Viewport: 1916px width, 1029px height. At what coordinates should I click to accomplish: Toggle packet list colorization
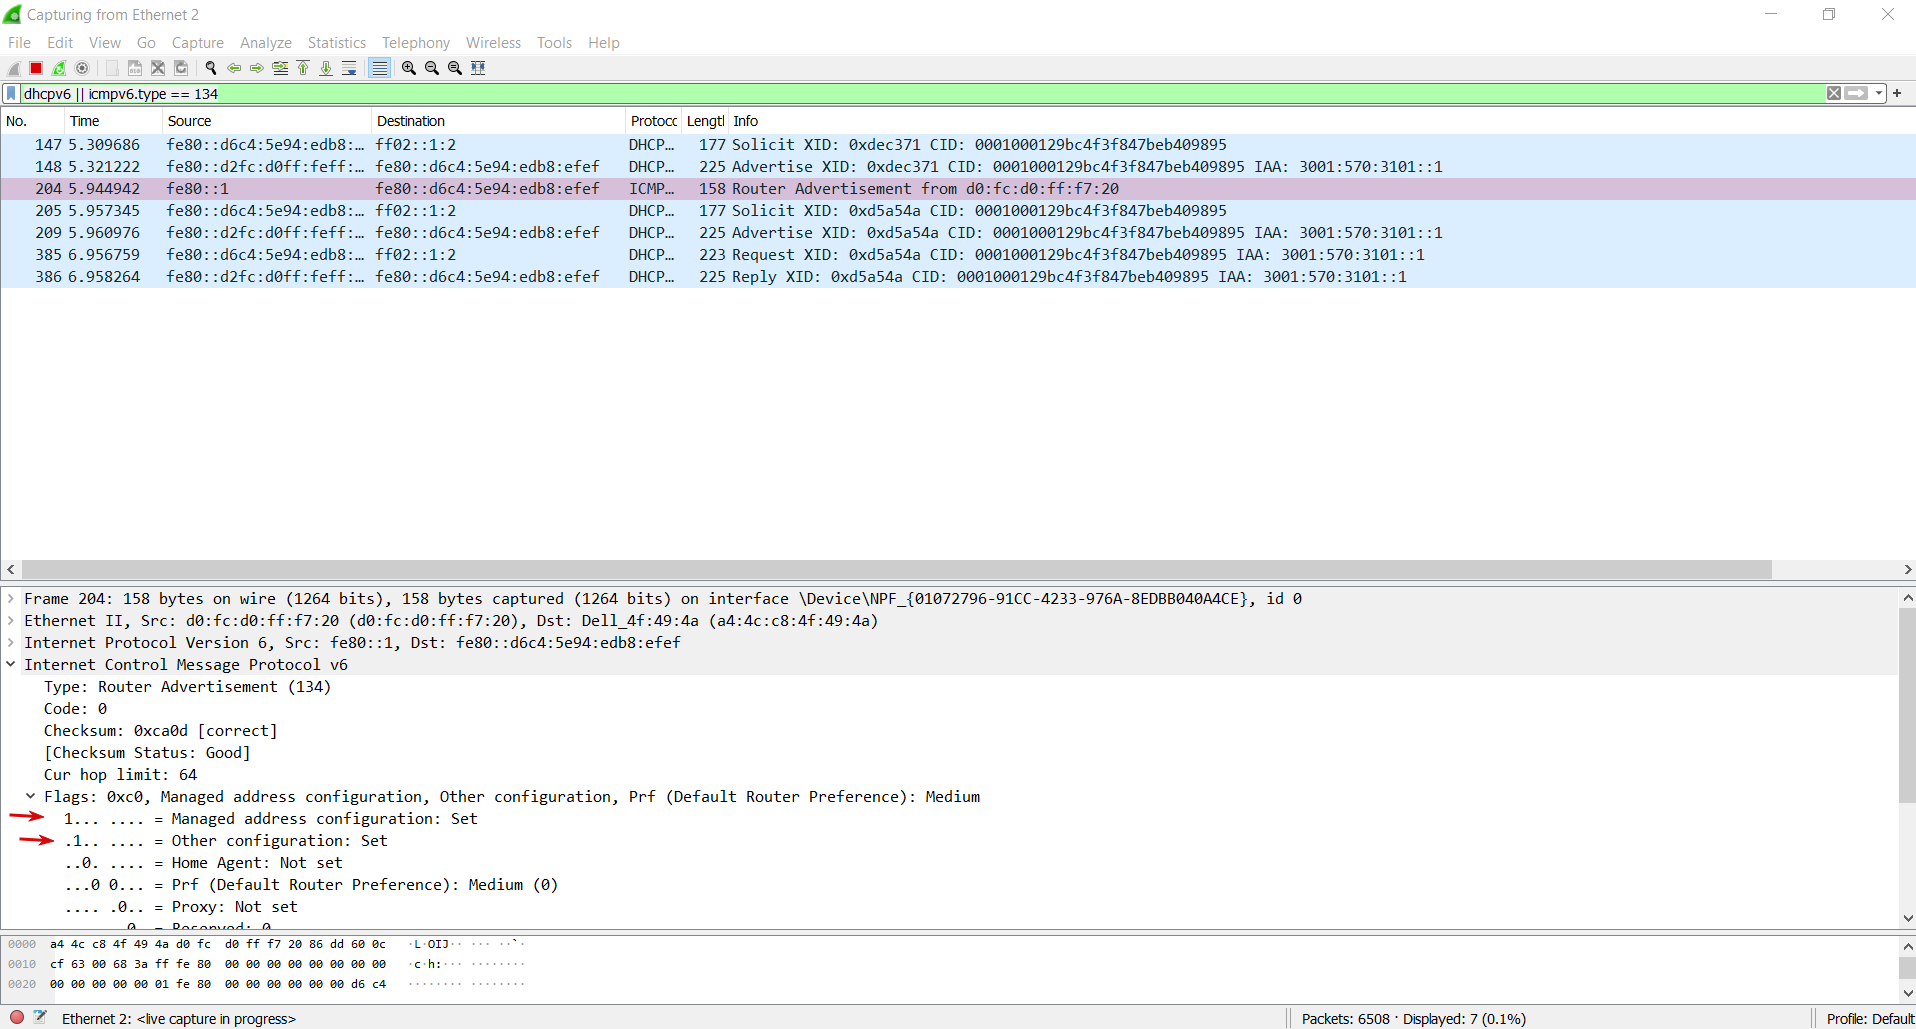379,68
